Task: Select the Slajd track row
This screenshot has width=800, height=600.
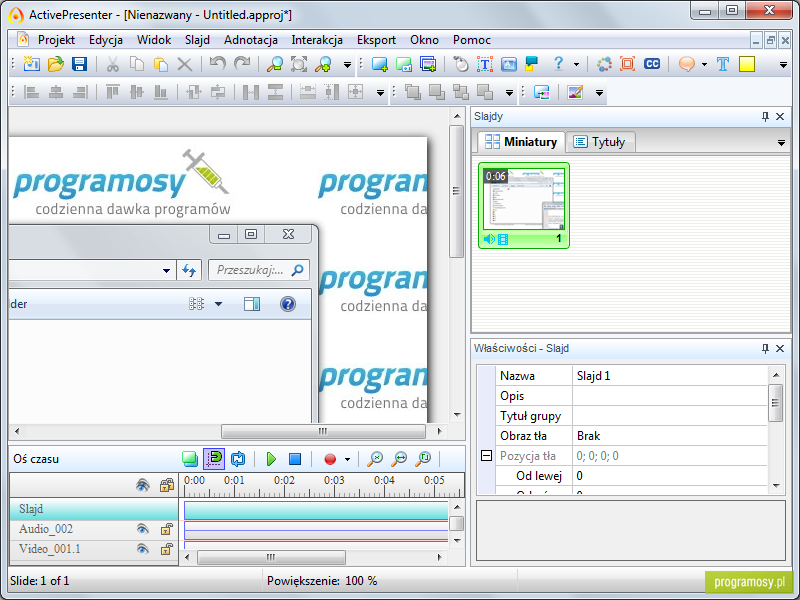Action: [x=94, y=509]
